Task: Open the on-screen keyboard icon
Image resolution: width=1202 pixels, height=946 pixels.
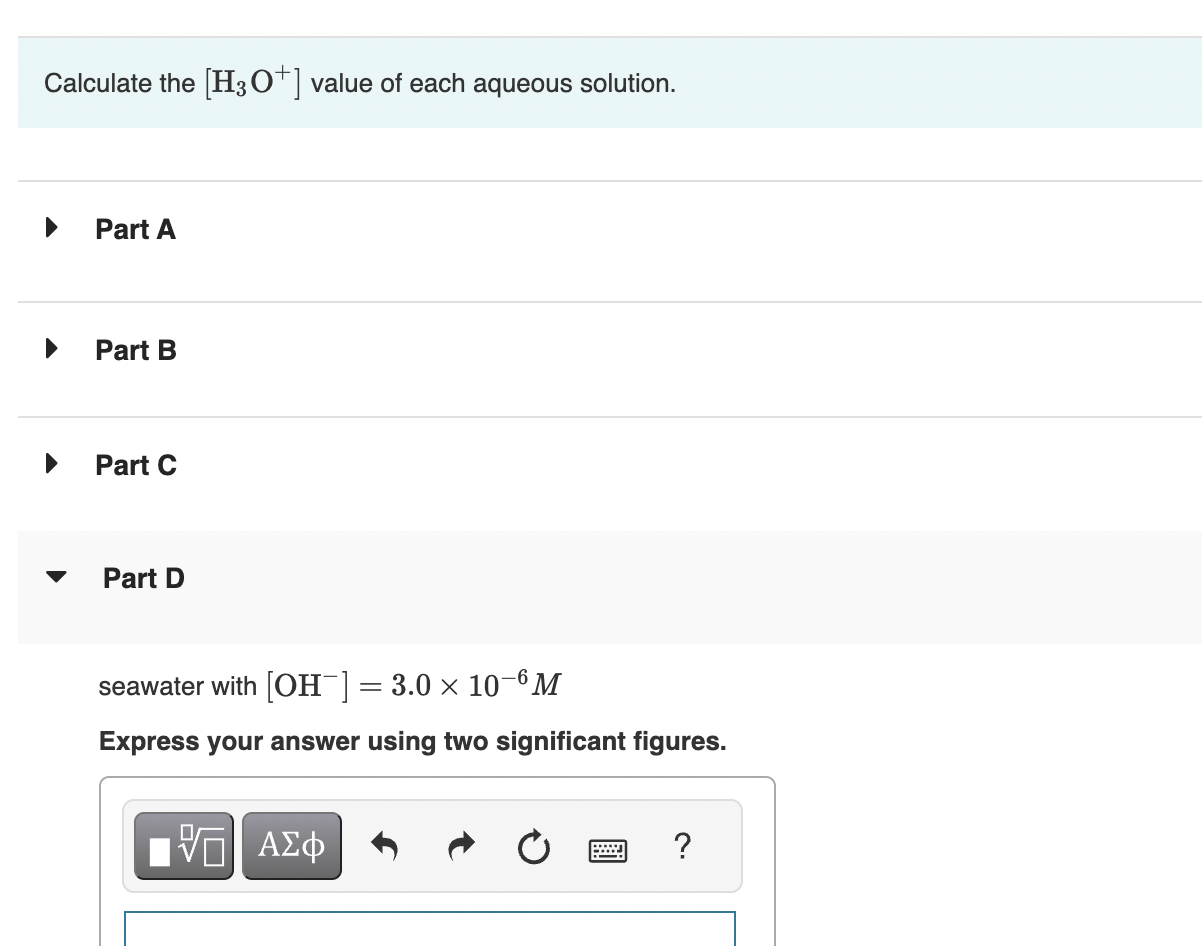Action: pyautogui.click(x=608, y=849)
